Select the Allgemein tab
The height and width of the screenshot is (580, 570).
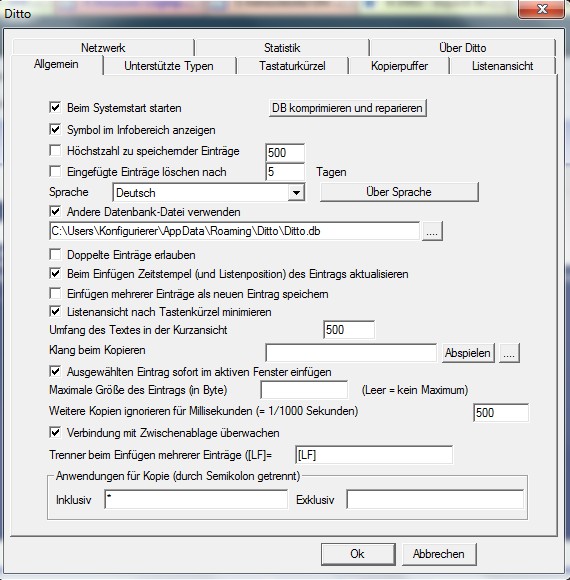pos(56,64)
